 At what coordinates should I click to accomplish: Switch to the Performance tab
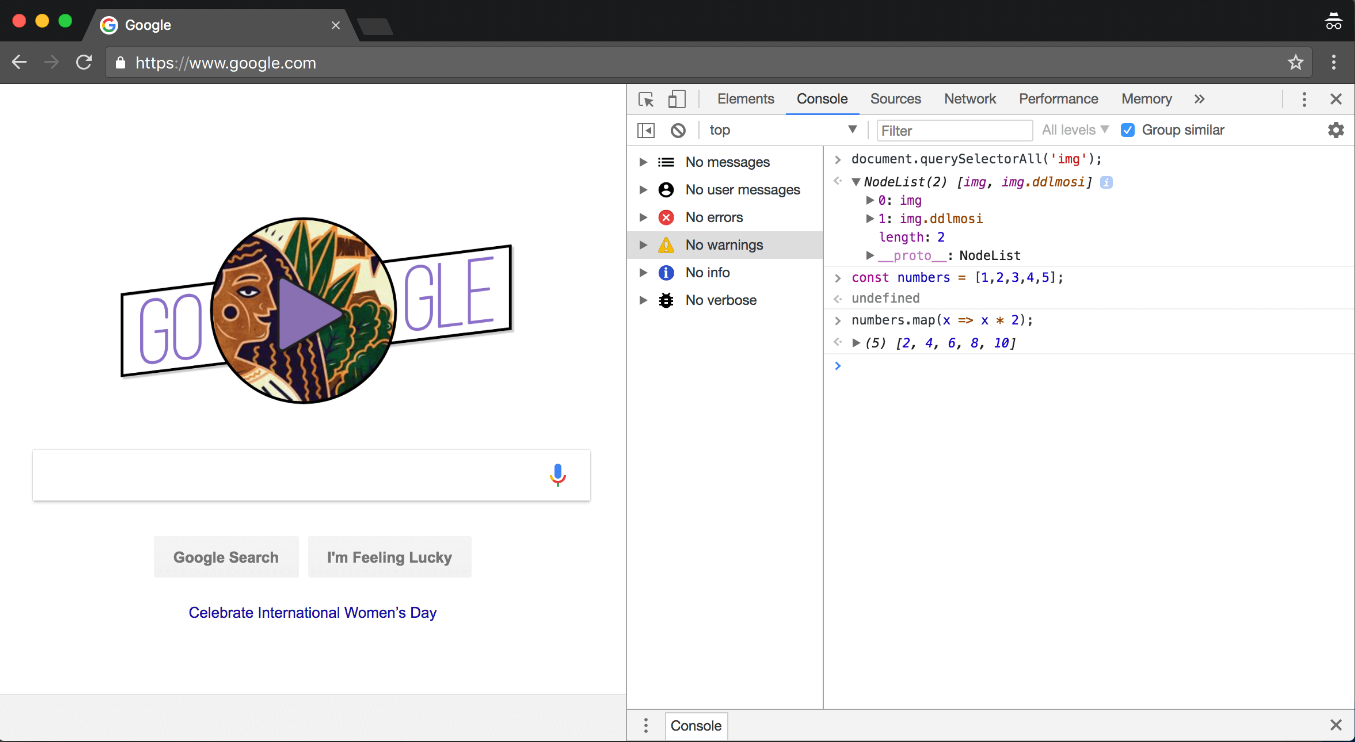point(1058,99)
